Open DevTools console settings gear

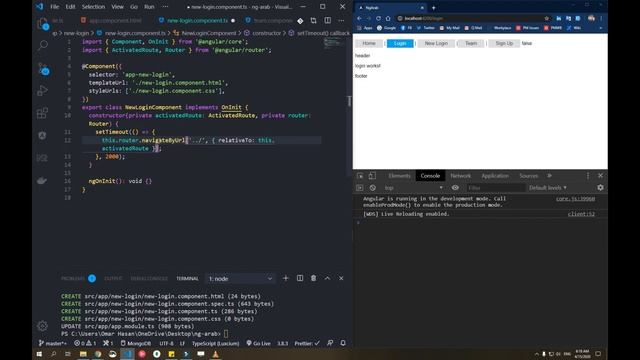pyautogui.click(x=600, y=188)
